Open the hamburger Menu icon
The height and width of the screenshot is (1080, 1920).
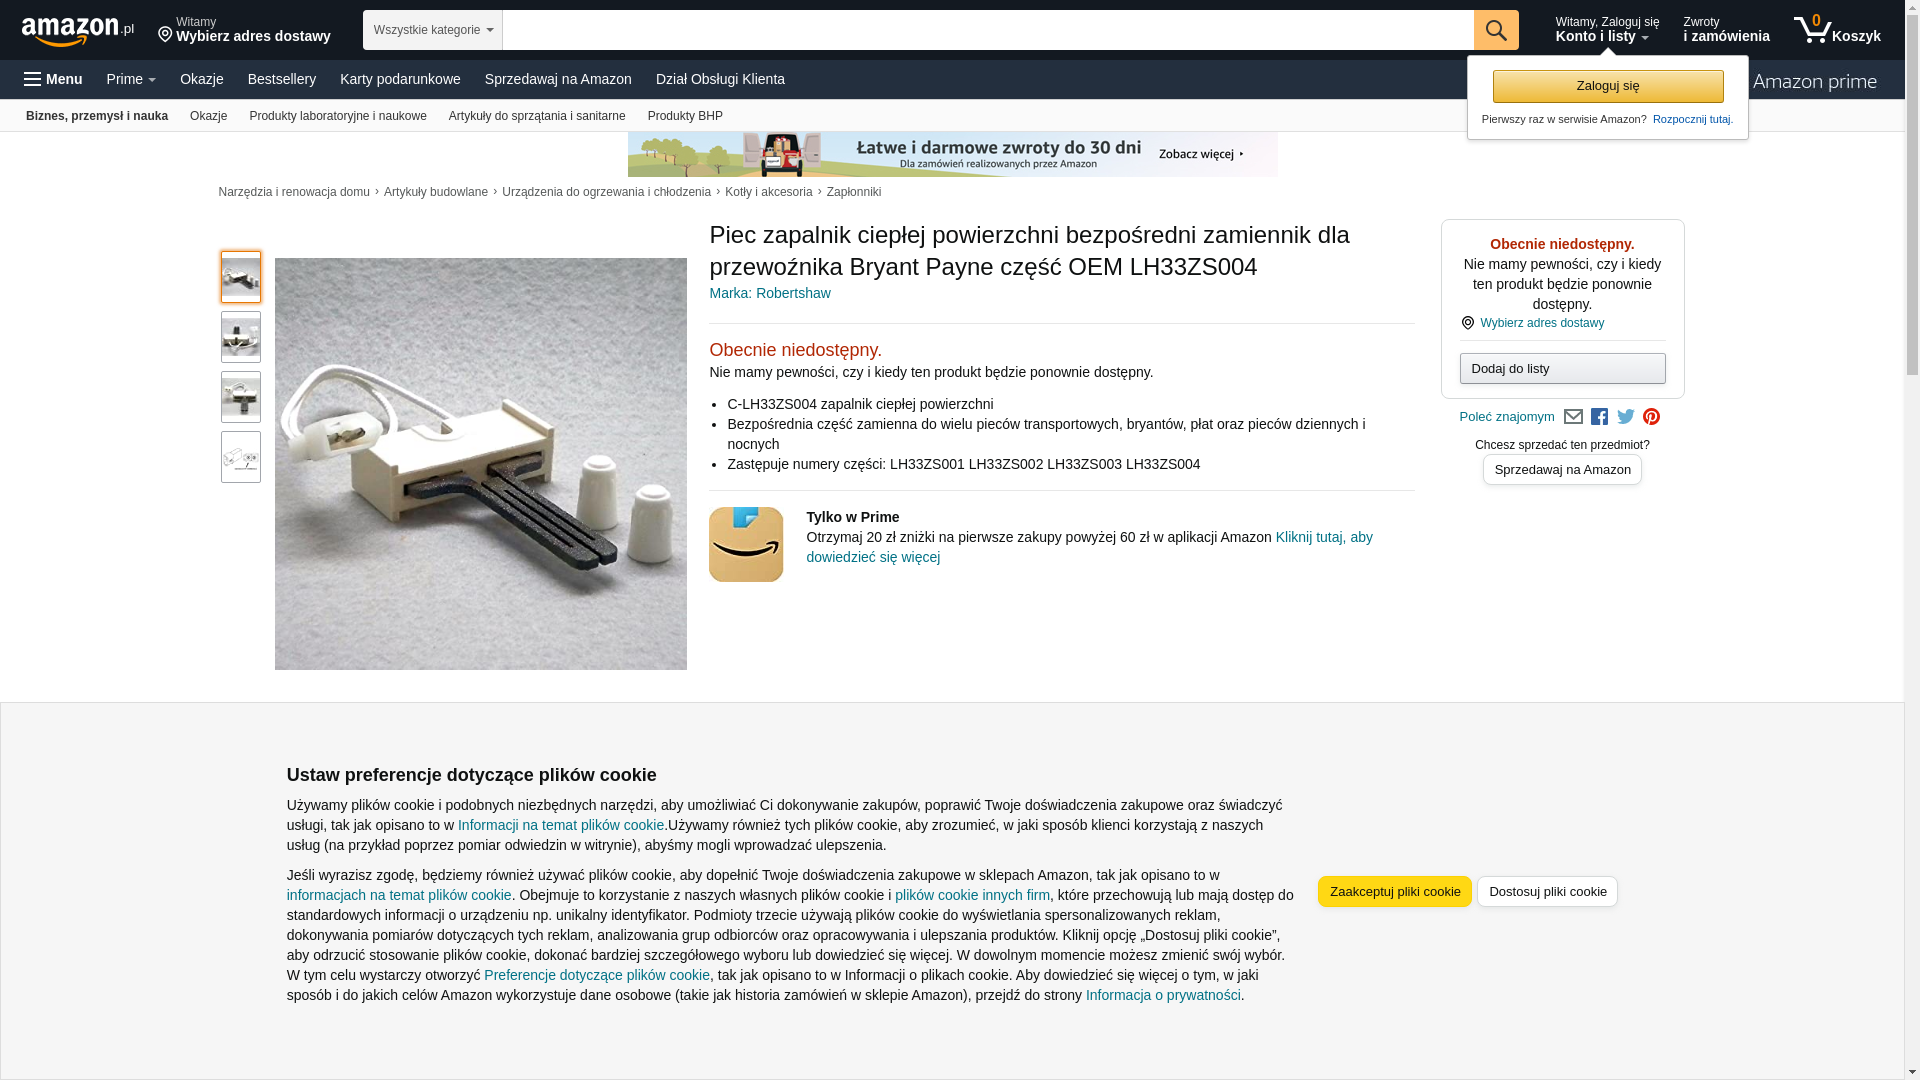click(x=53, y=79)
